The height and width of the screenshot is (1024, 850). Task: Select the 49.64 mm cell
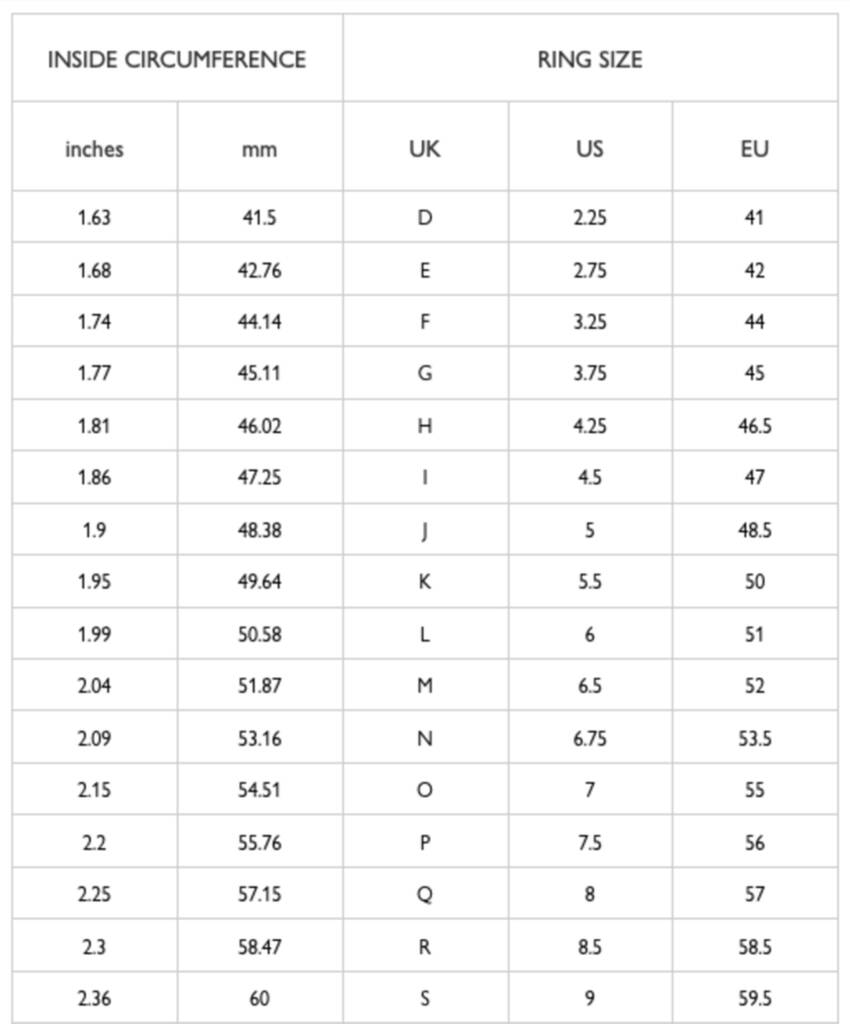pyautogui.click(x=259, y=582)
